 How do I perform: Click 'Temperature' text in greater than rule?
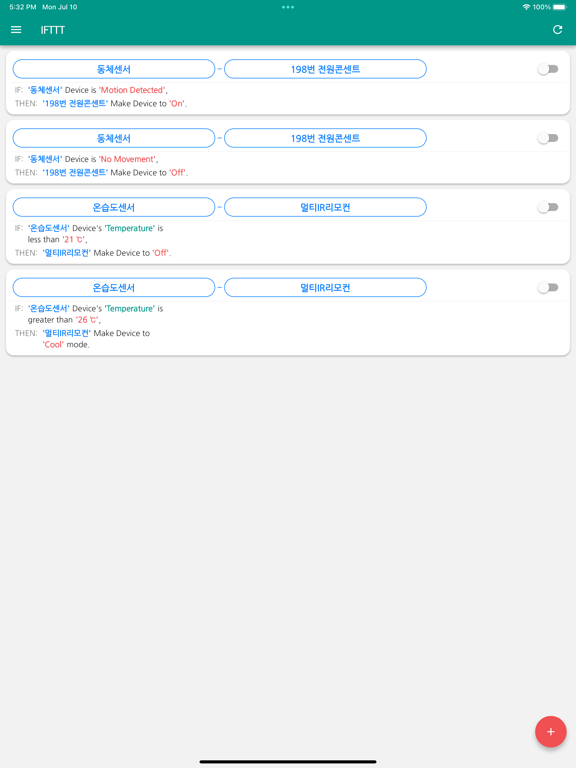pos(130,309)
